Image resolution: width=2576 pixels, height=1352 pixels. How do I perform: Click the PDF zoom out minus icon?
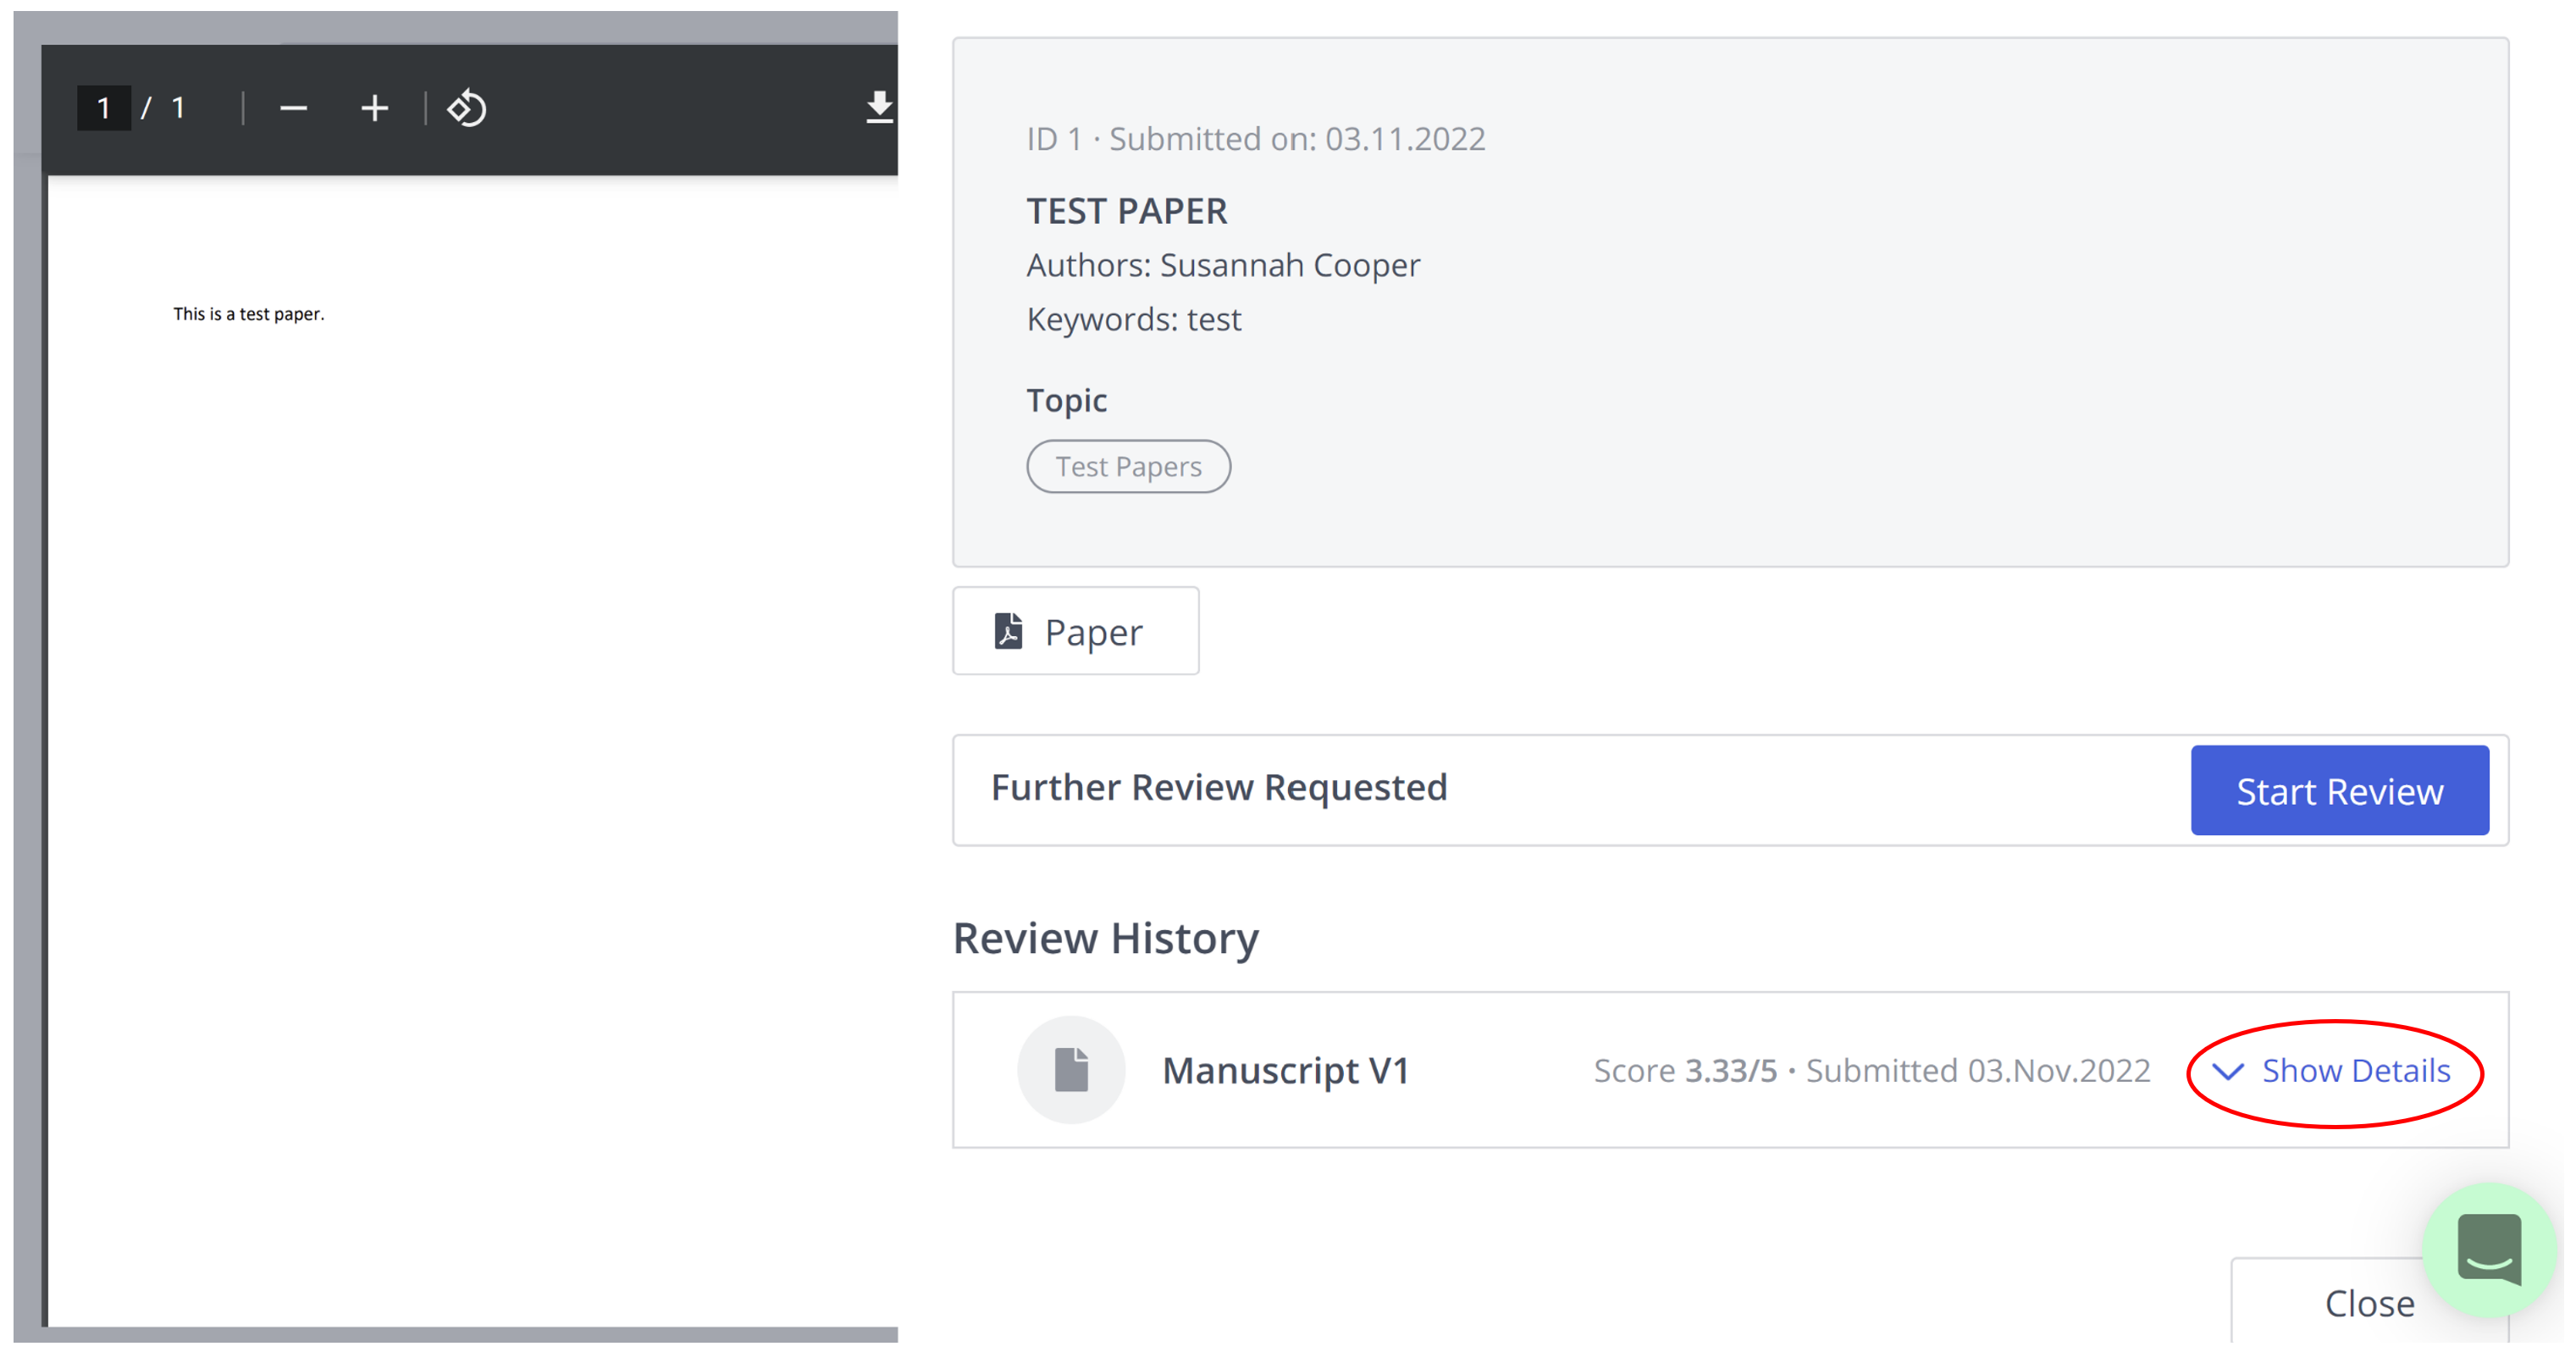pyautogui.click(x=293, y=108)
